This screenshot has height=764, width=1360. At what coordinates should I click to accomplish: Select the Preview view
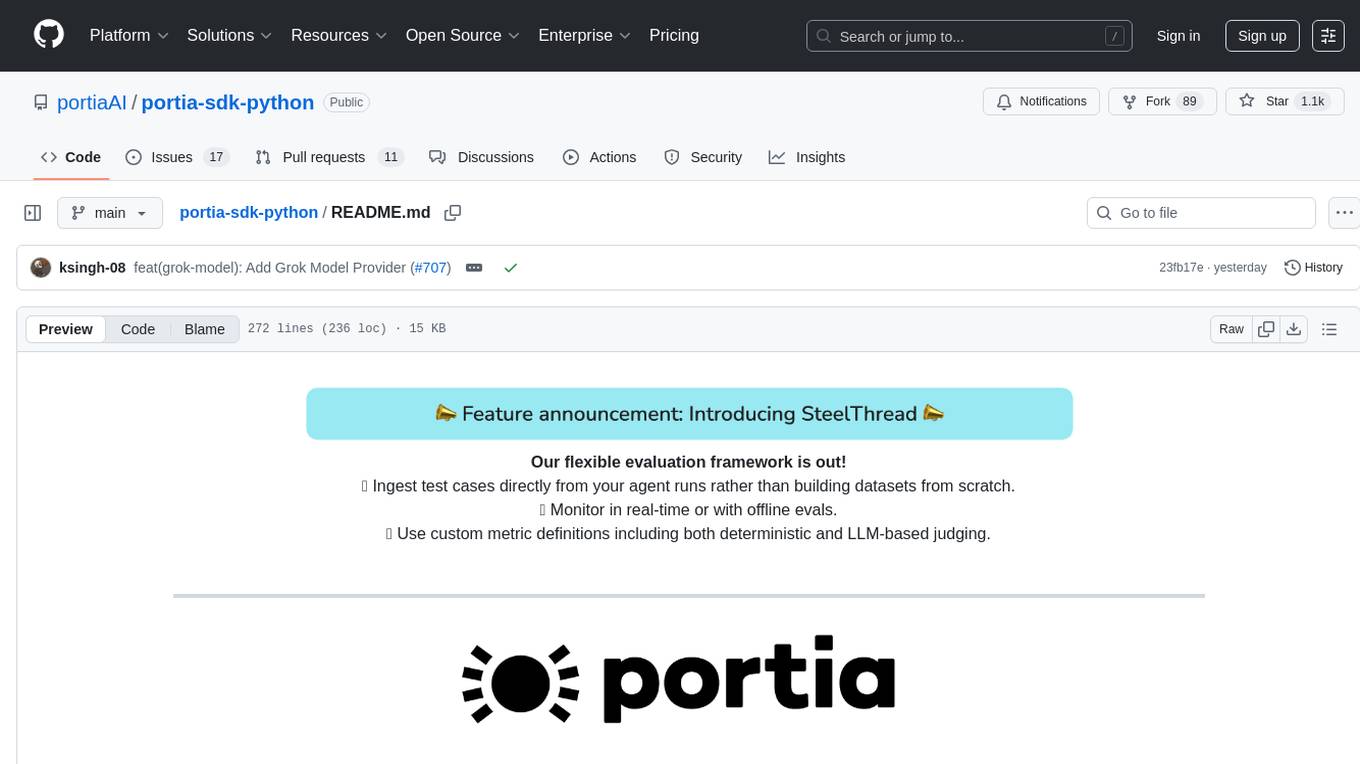[66, 329]
